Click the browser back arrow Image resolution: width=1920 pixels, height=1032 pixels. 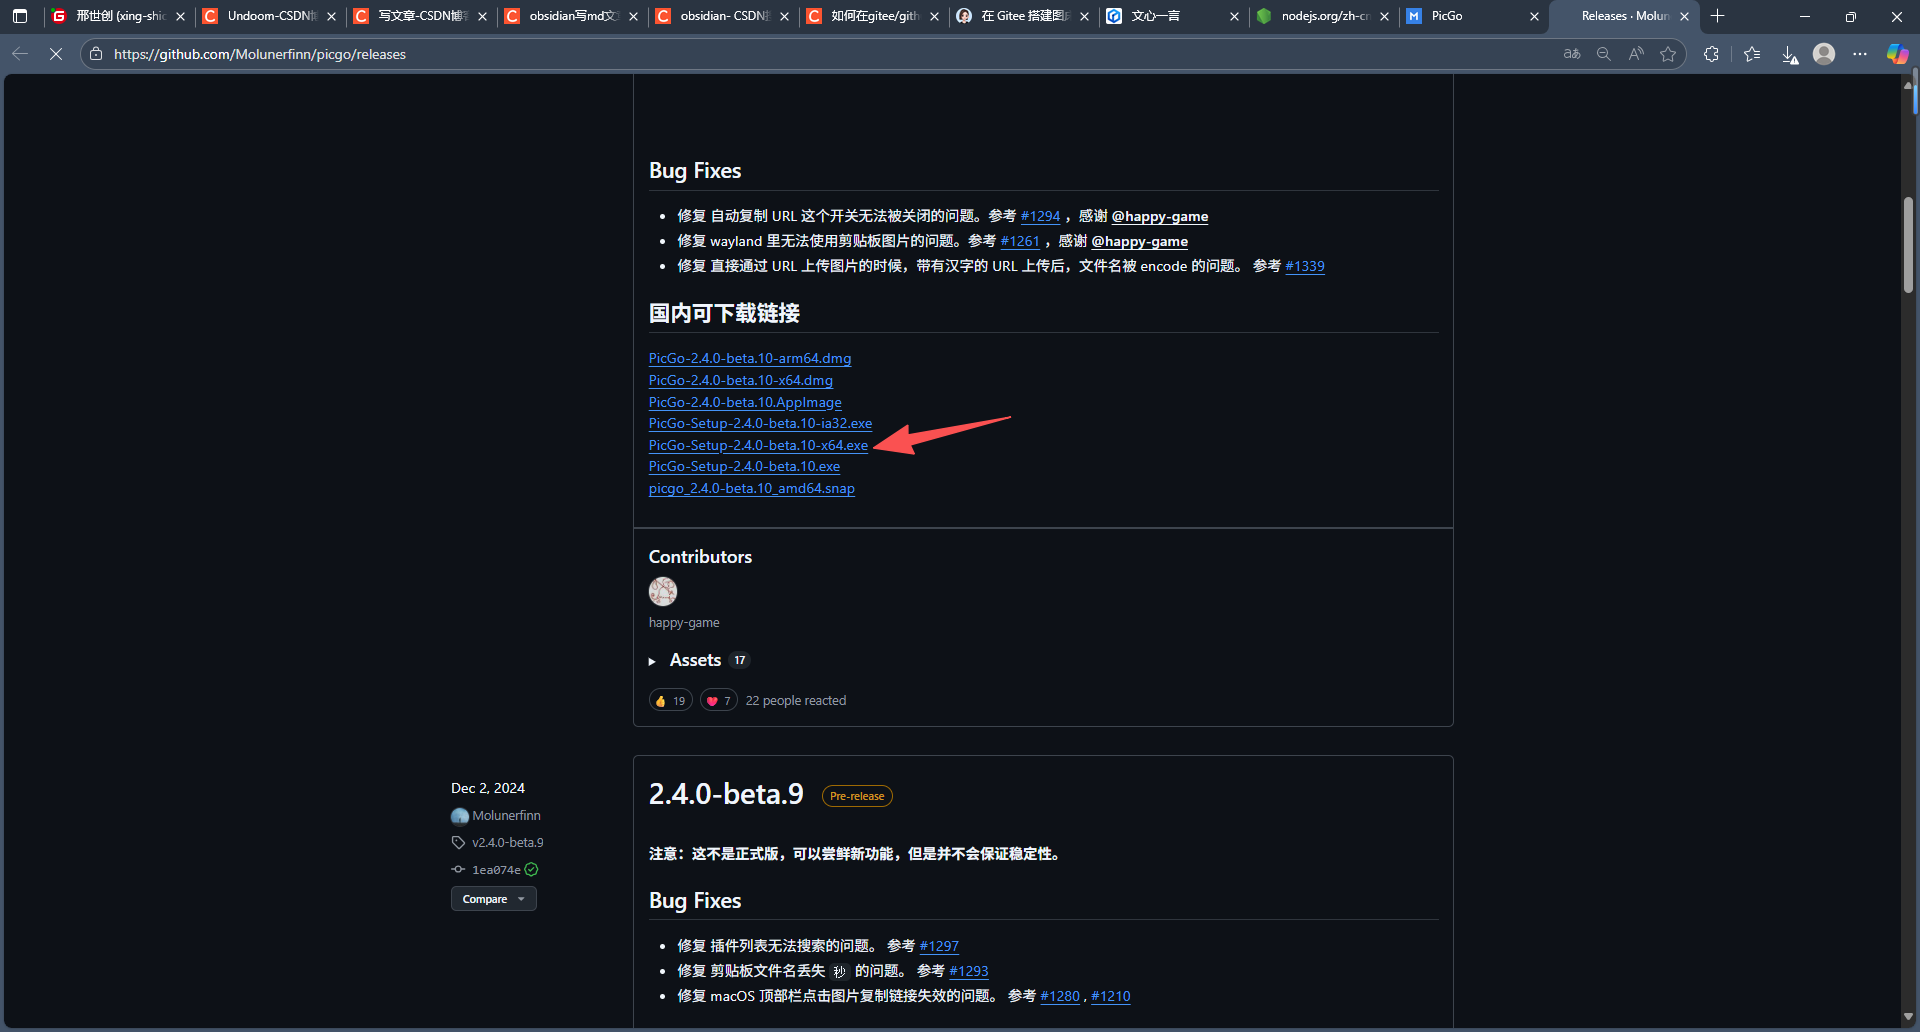coord(20,54)
